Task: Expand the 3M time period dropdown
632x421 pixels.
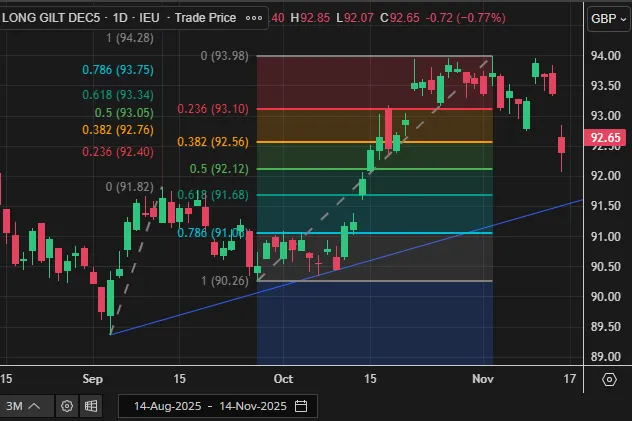Action: [24, 406]
